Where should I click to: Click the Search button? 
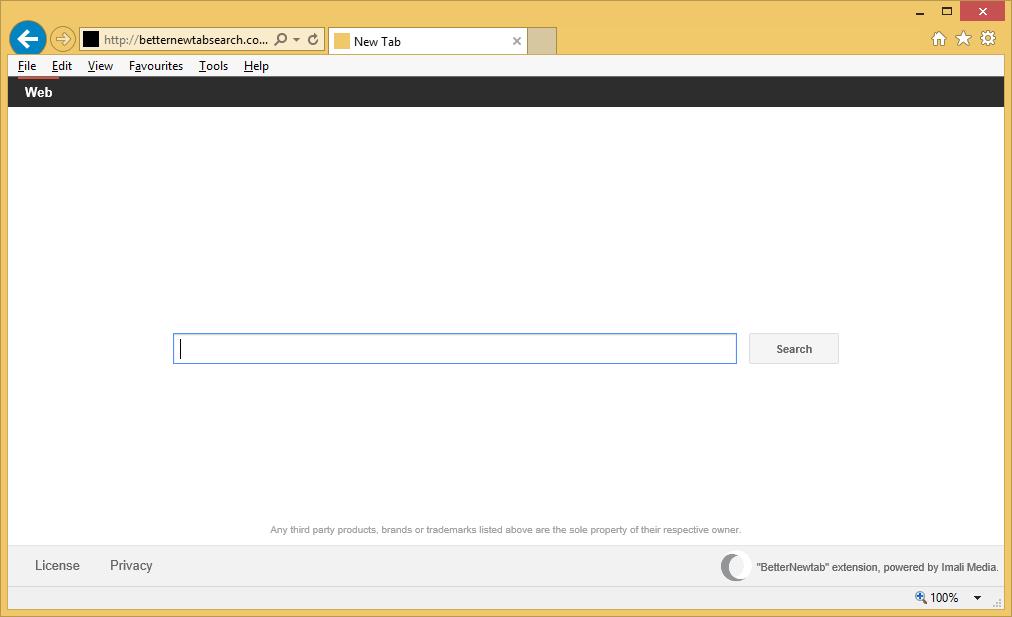tap(793, 349)
